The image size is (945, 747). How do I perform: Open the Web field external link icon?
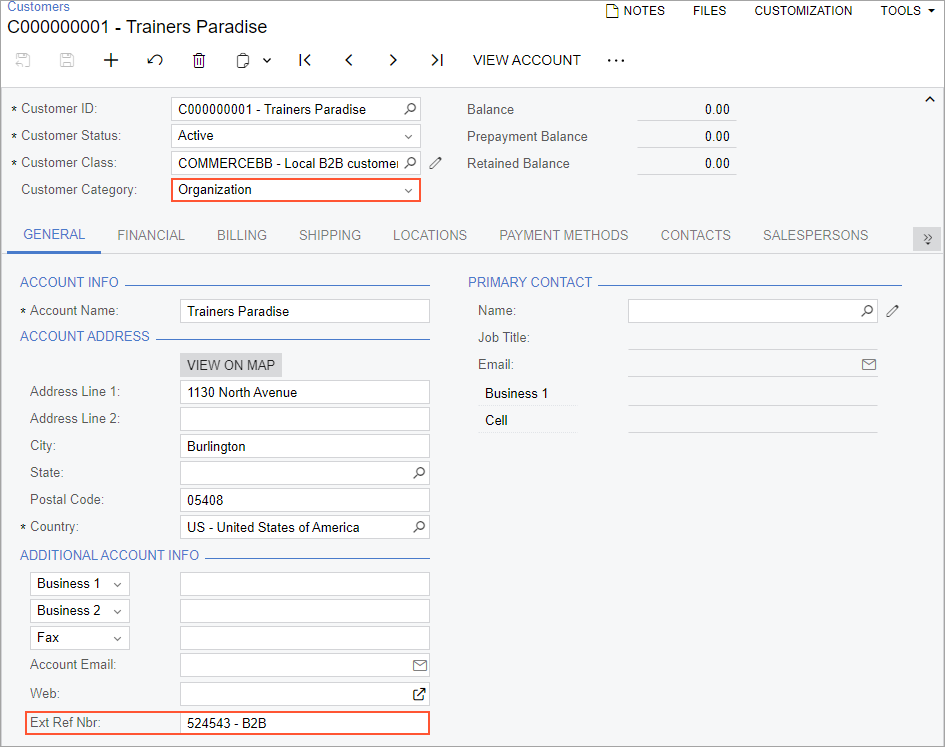(419, 693)
